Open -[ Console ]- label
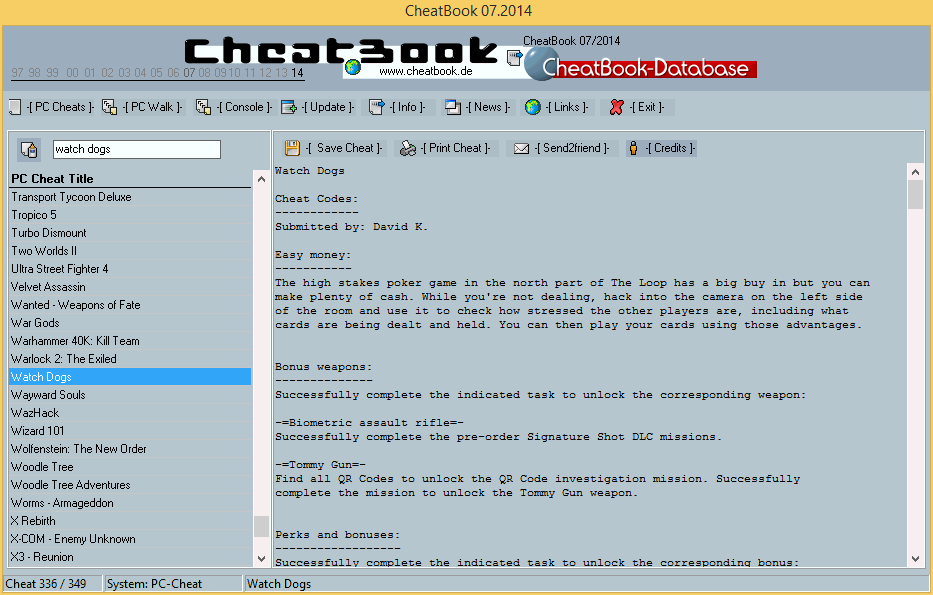 (244, 107)
